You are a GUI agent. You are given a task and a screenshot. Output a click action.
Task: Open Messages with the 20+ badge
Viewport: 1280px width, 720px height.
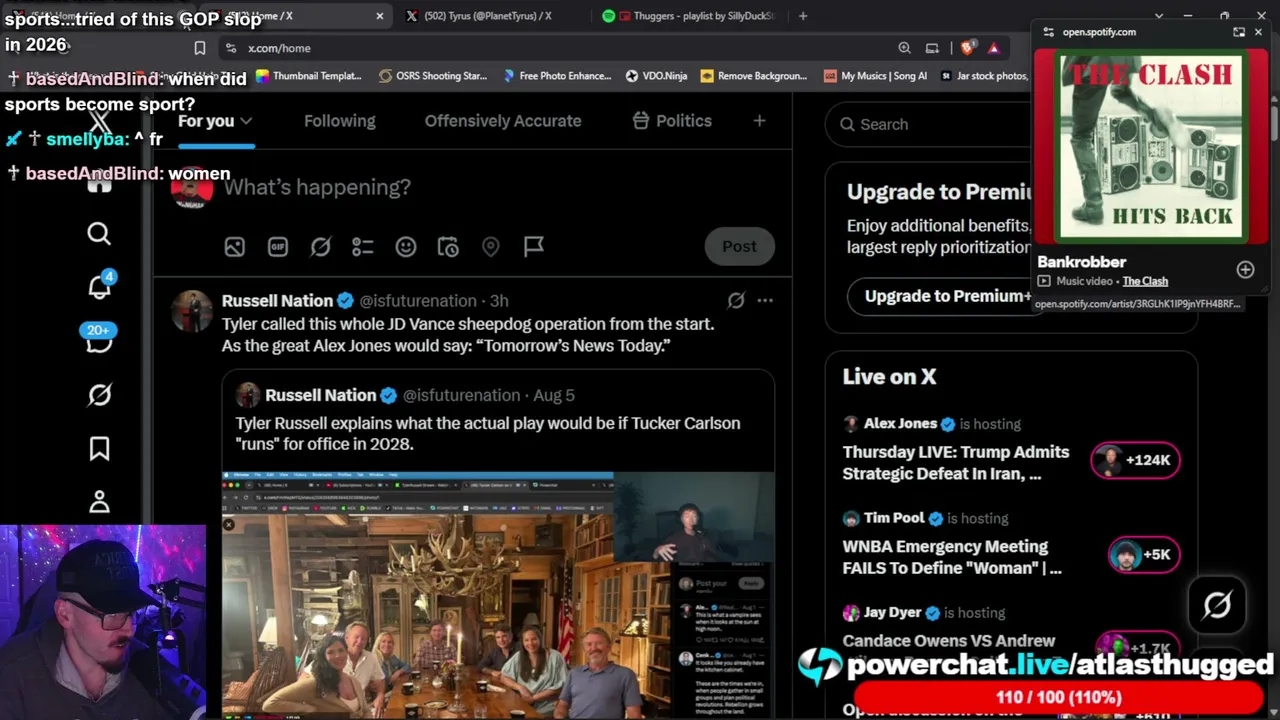(99, 340)
